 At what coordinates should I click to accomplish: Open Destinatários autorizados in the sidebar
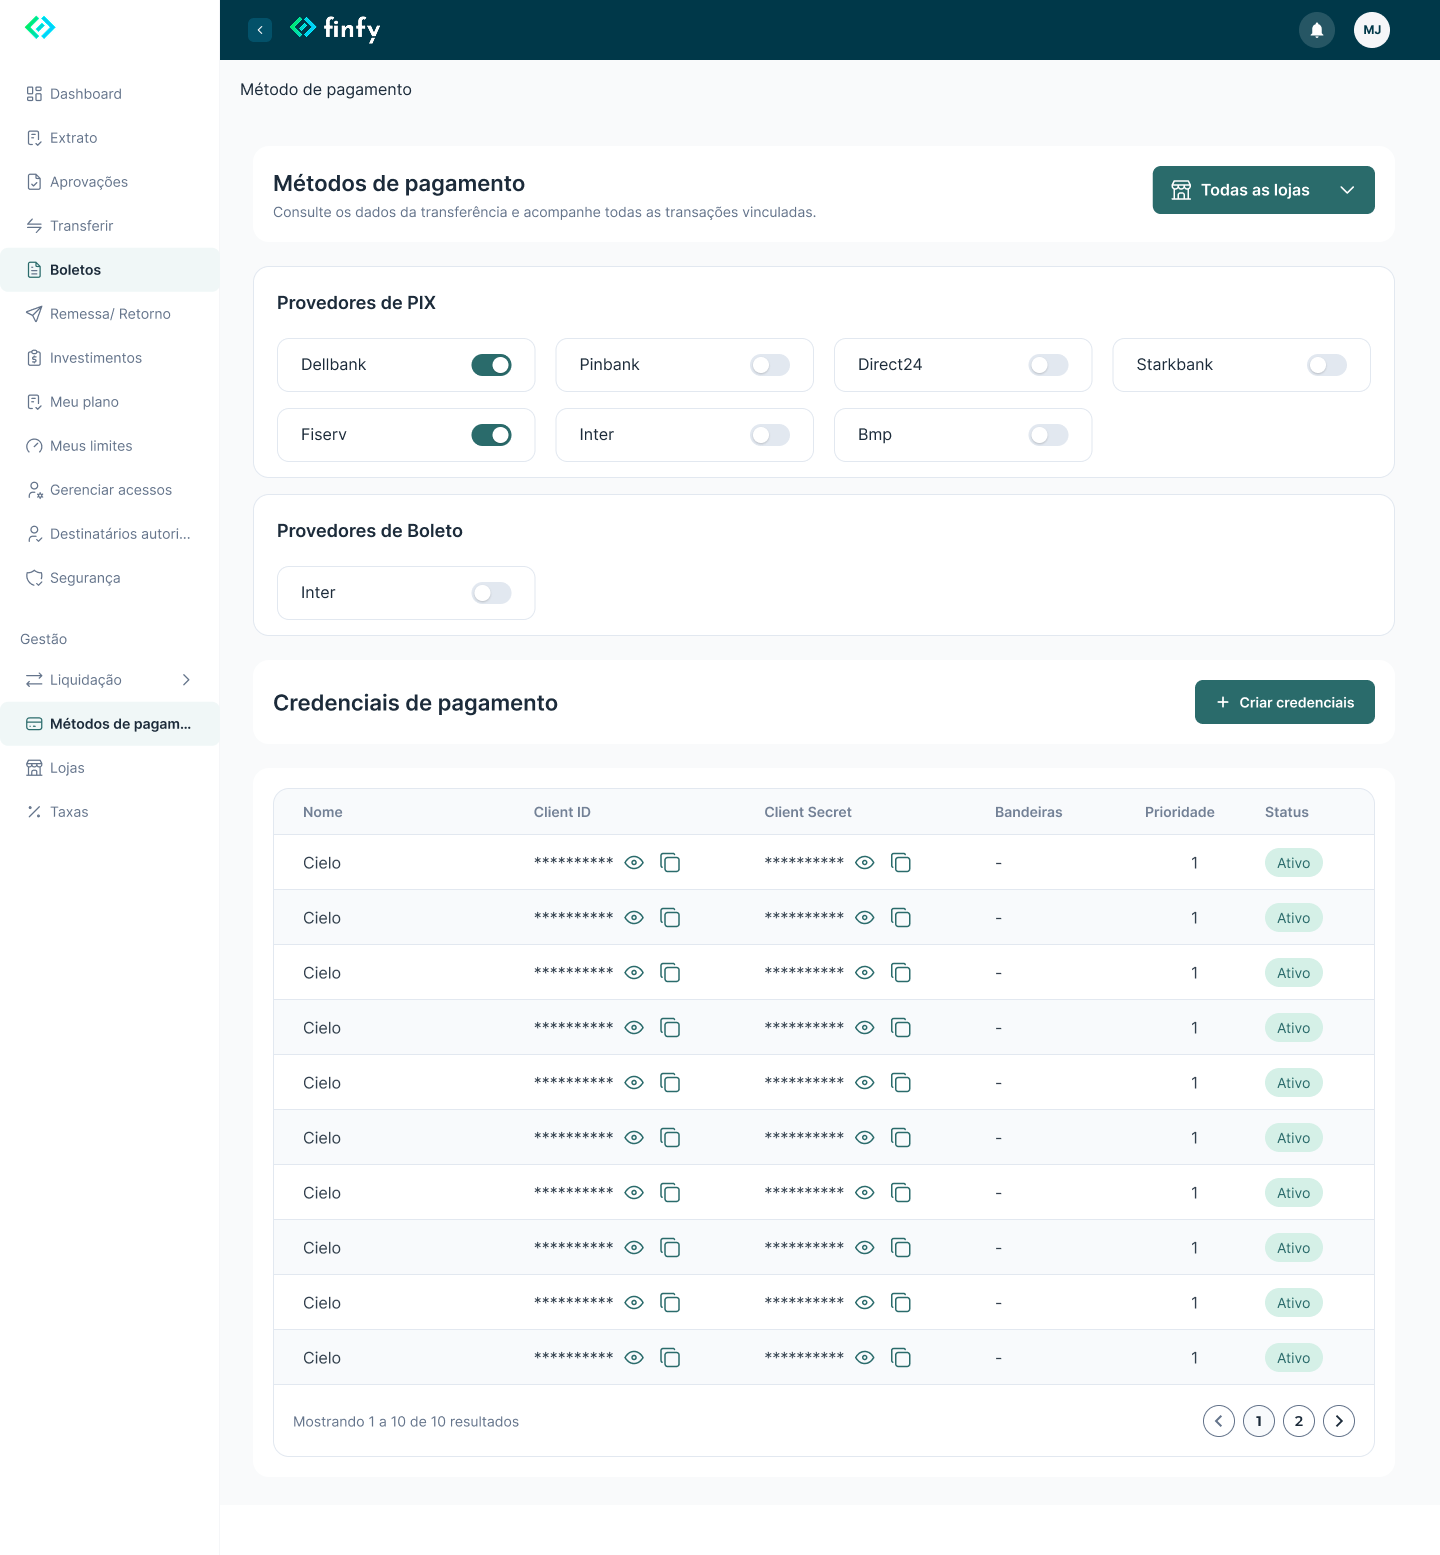coord(110,534)
